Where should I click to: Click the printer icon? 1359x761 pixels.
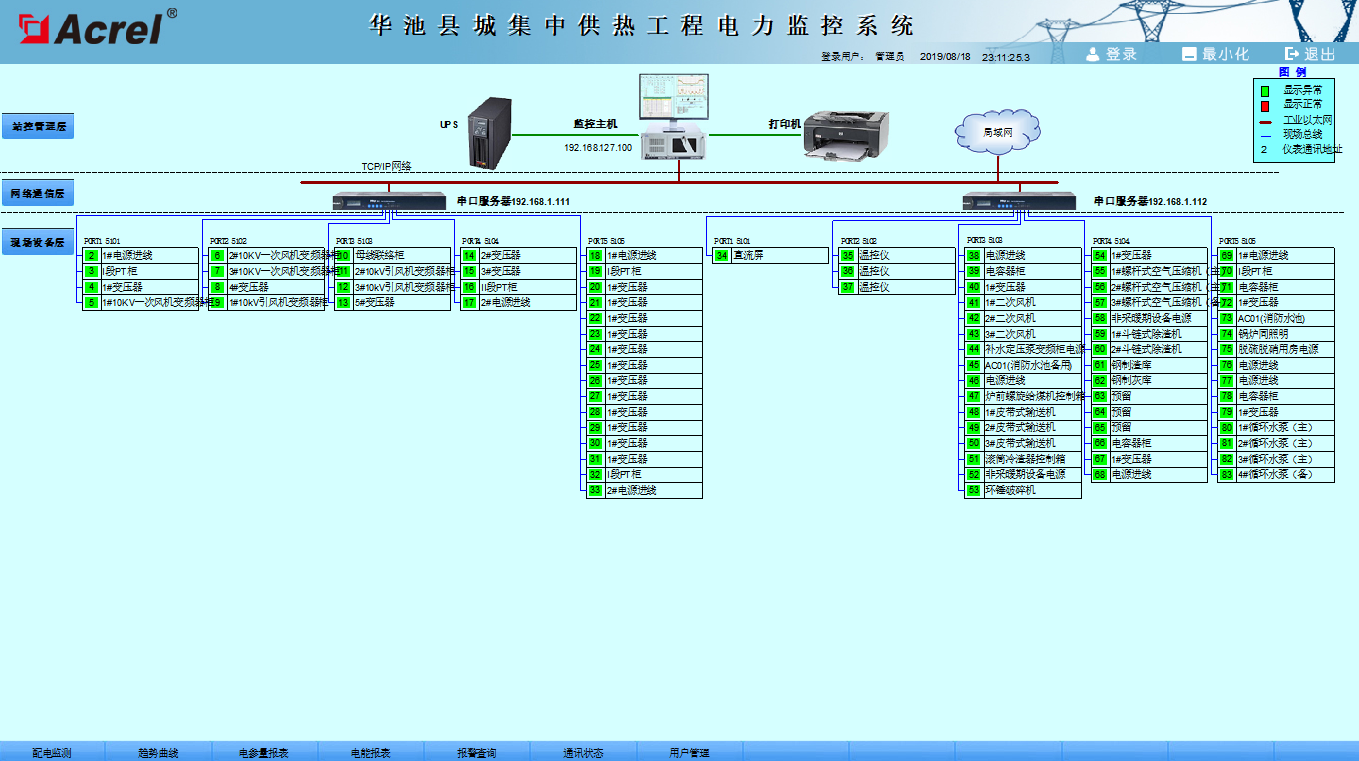847,132
